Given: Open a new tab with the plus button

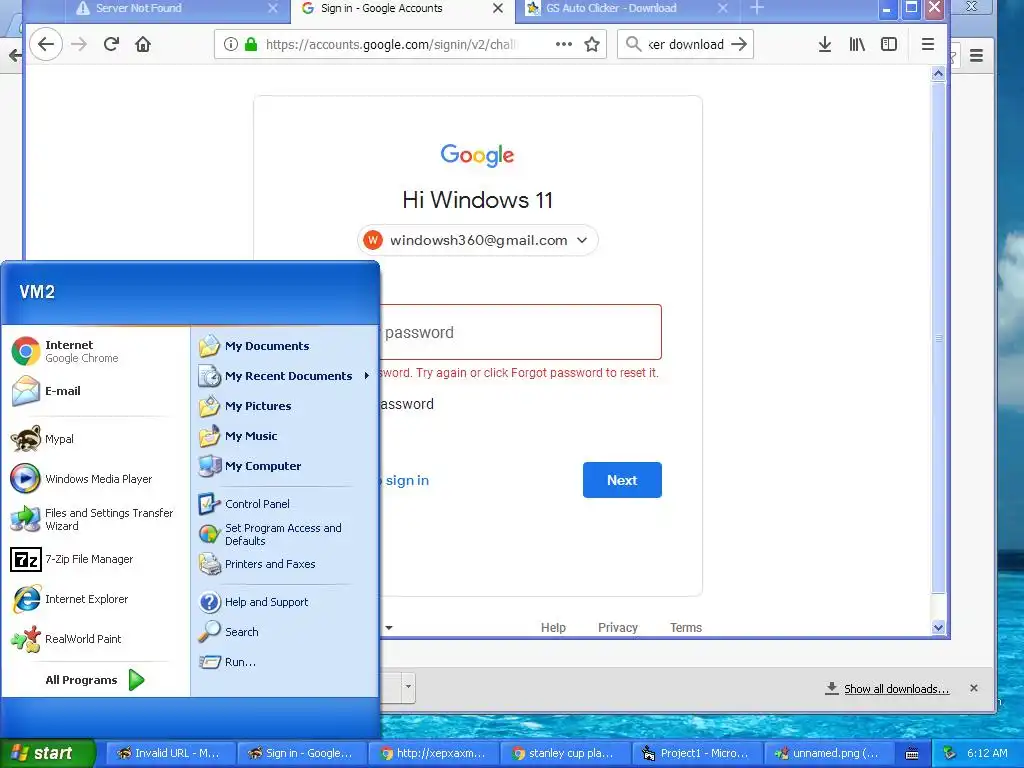Looking at the screenshot, I should coord(757,8).
